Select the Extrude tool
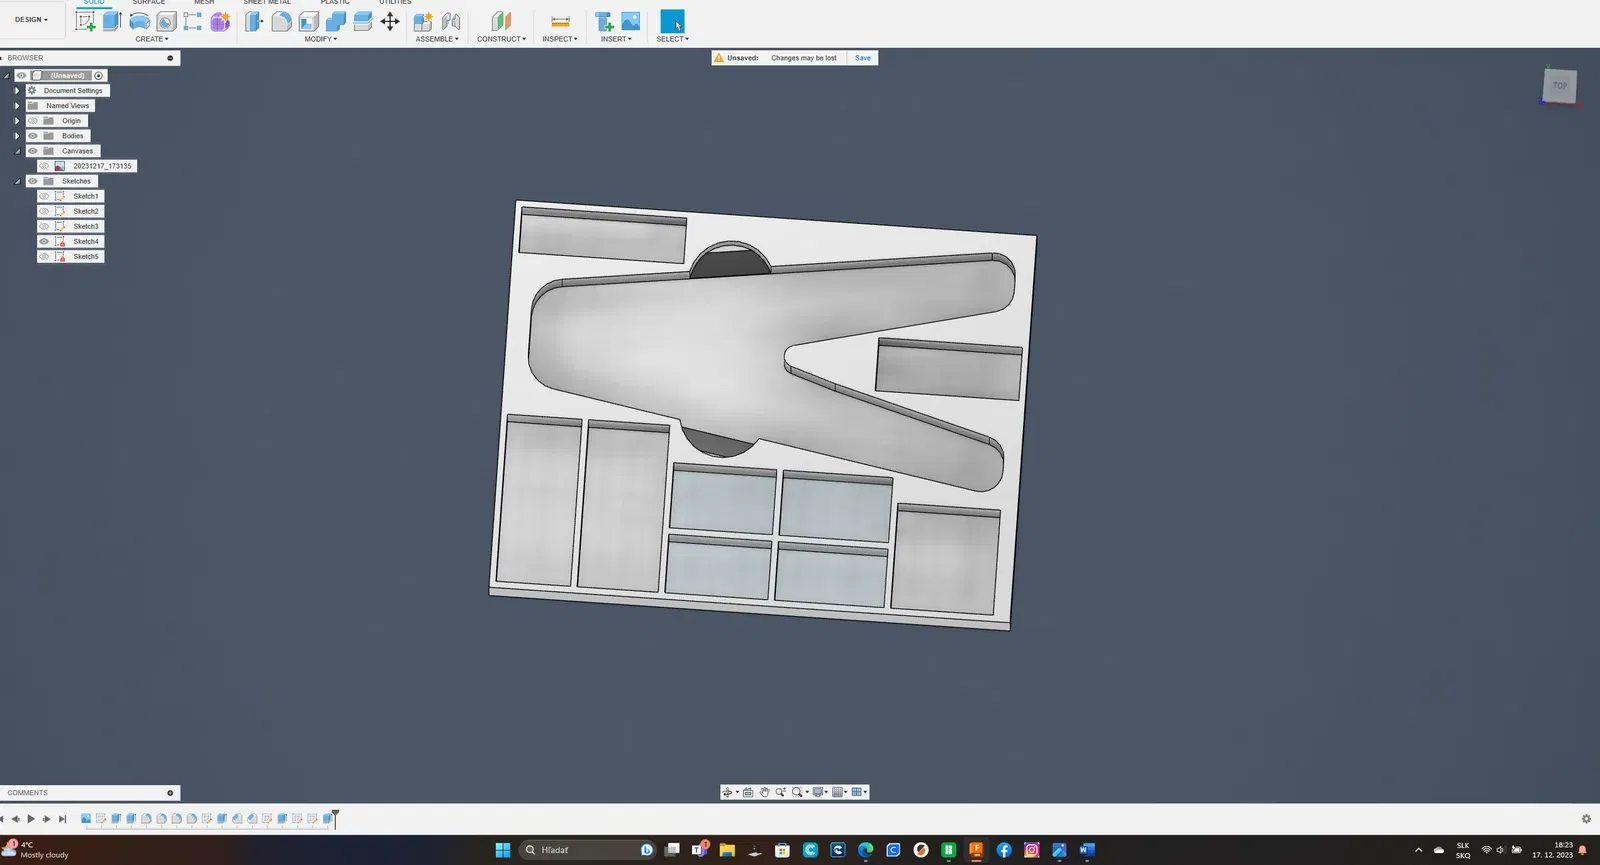The image size is (1600, 865). (x=112, y=21)
